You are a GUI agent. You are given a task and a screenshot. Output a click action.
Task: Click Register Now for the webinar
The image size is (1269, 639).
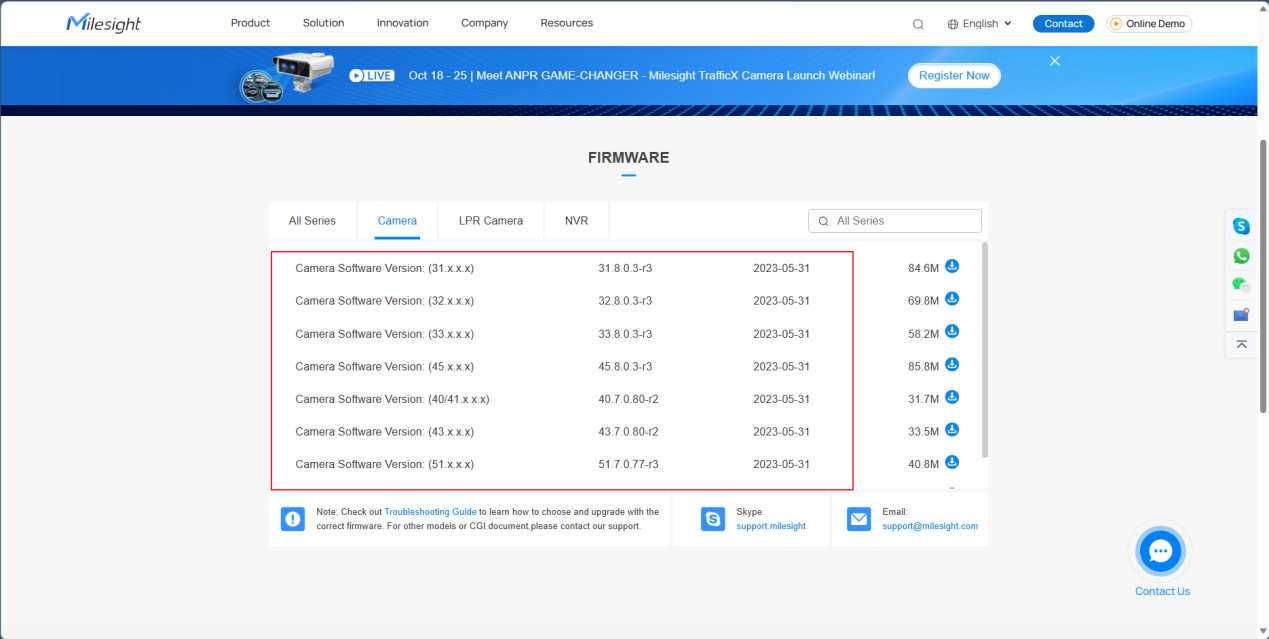point(954,76)
